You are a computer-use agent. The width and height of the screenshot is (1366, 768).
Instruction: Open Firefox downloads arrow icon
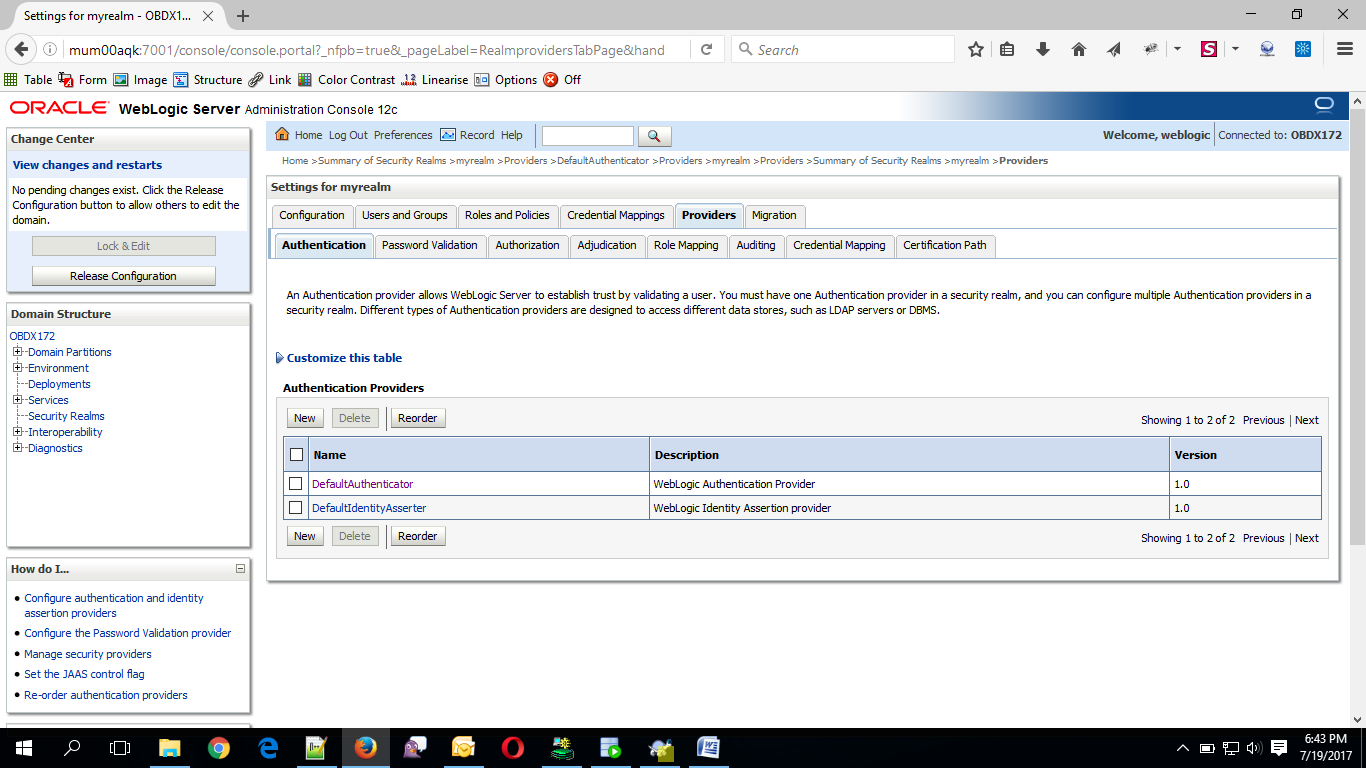click(1043, 49)
